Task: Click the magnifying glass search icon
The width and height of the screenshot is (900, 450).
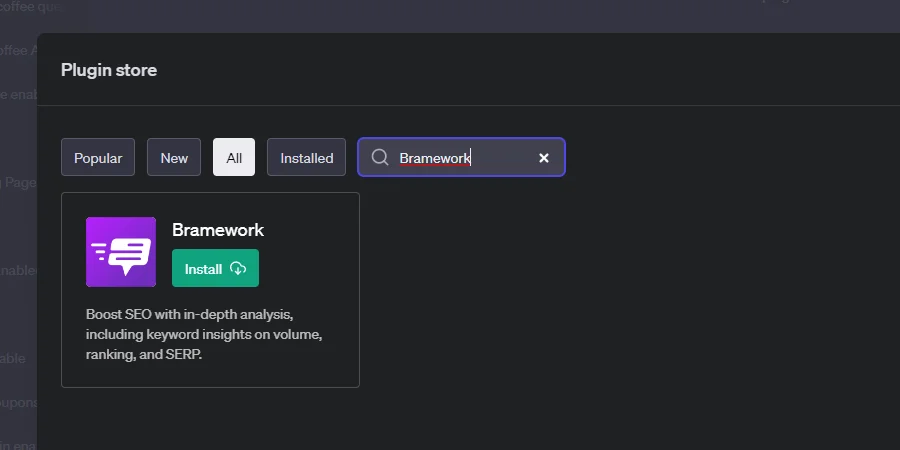Action: click(x=380, y=157)
